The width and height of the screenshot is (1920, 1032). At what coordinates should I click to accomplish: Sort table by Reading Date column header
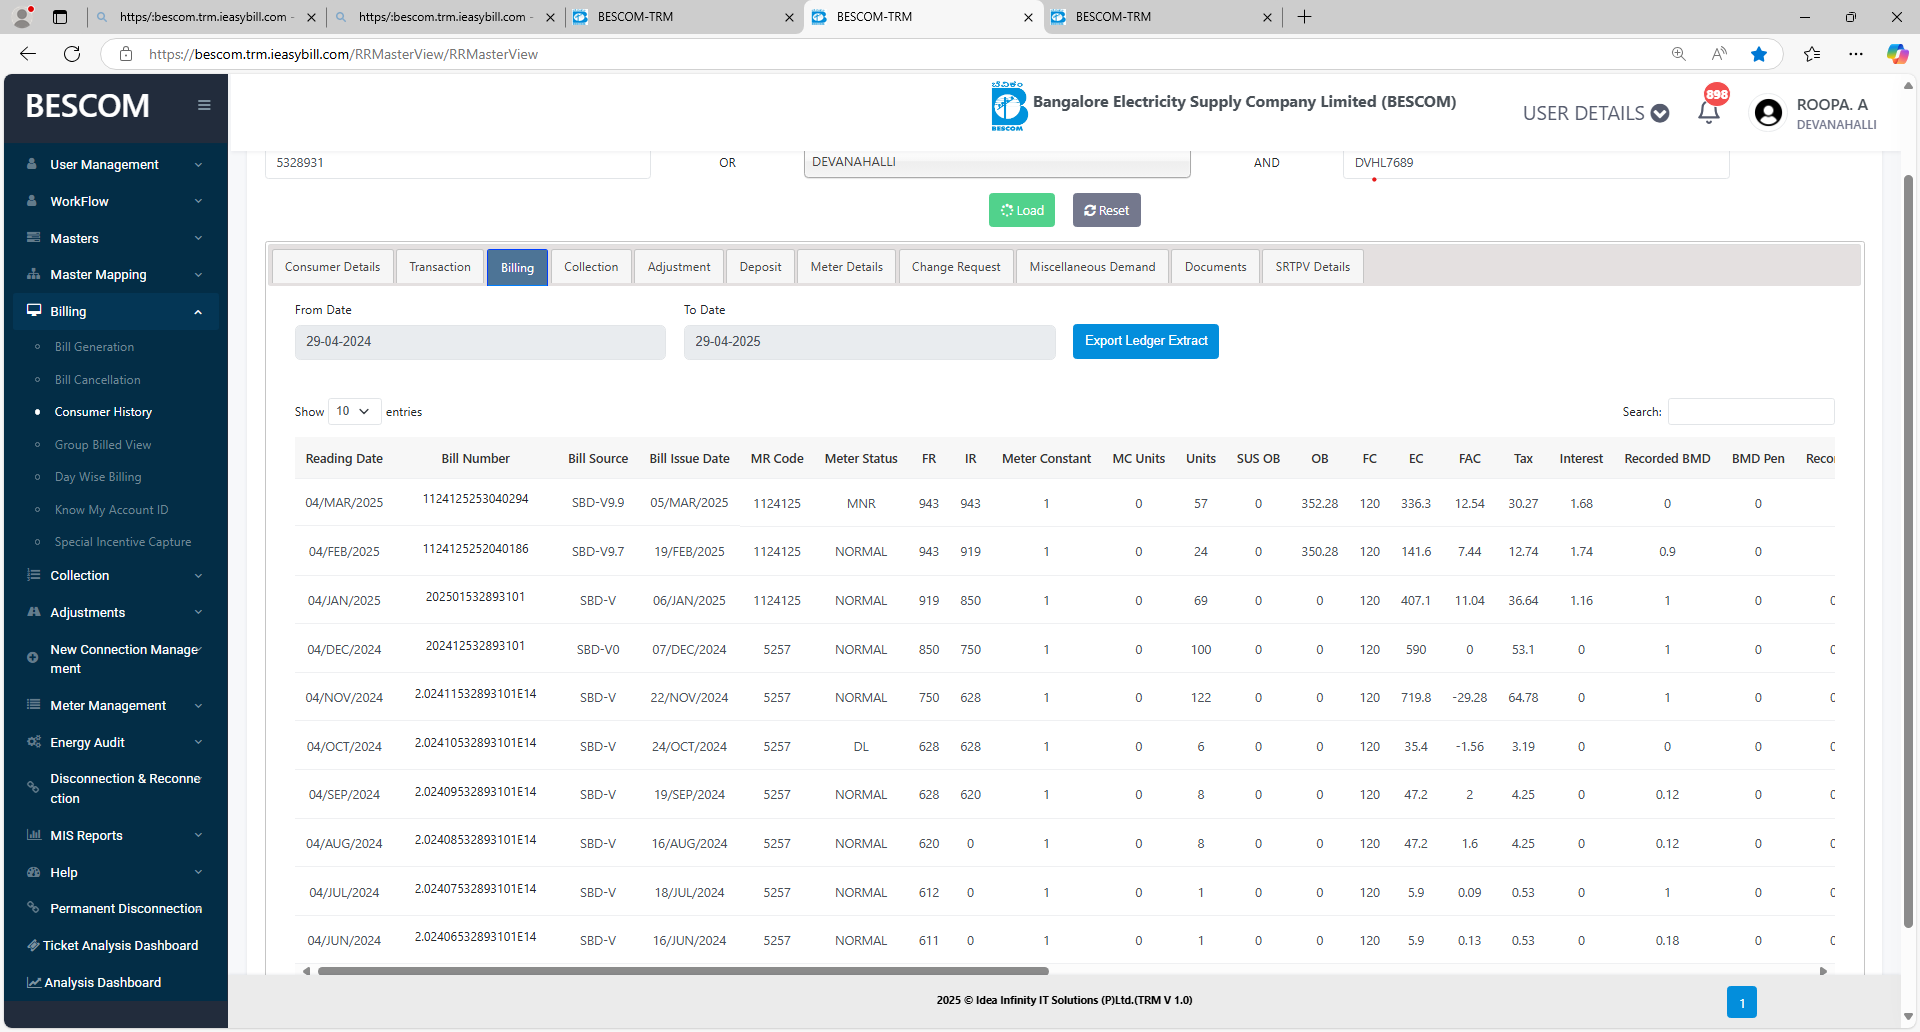[x=344, y=459]
